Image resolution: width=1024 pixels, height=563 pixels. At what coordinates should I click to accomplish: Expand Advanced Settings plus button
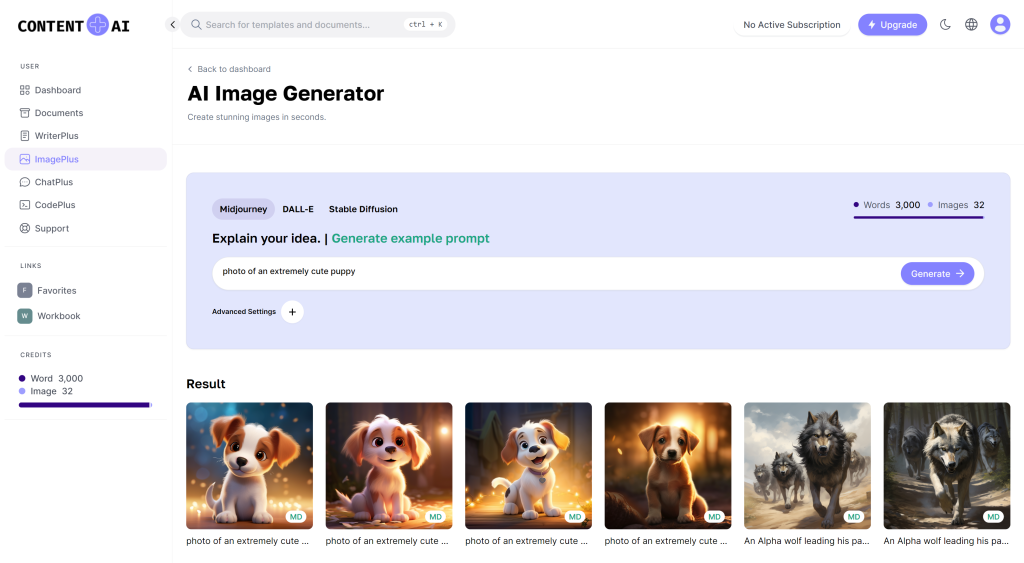pos(292,312)
